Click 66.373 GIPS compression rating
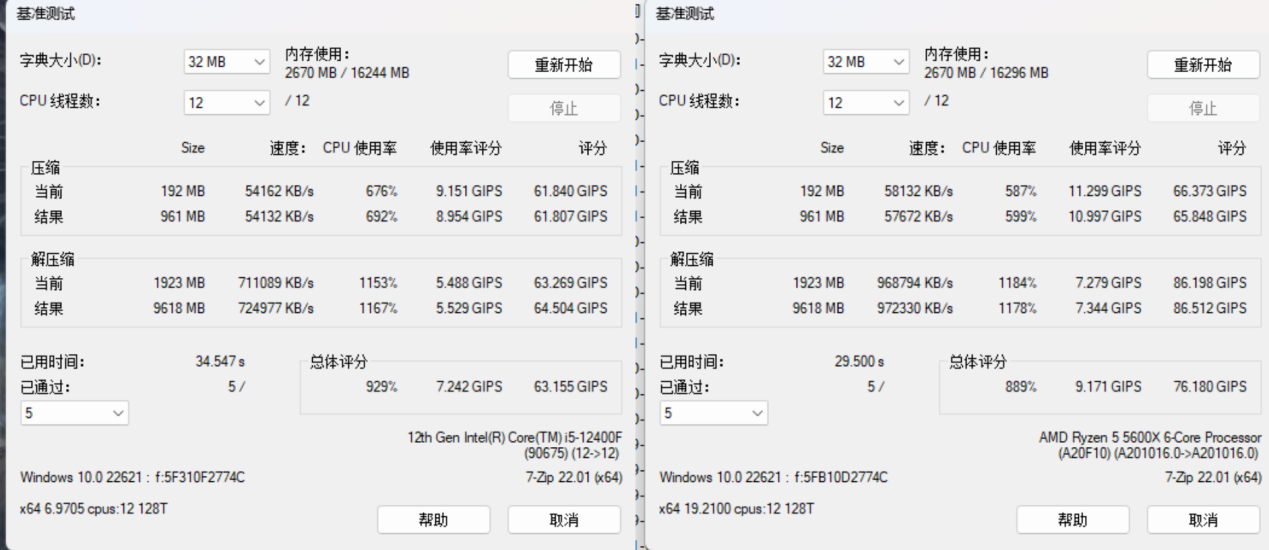 point(1210,191)
